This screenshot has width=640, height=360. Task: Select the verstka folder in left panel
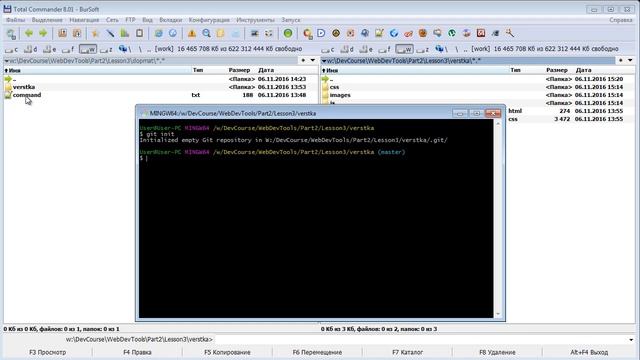point(24,87)
